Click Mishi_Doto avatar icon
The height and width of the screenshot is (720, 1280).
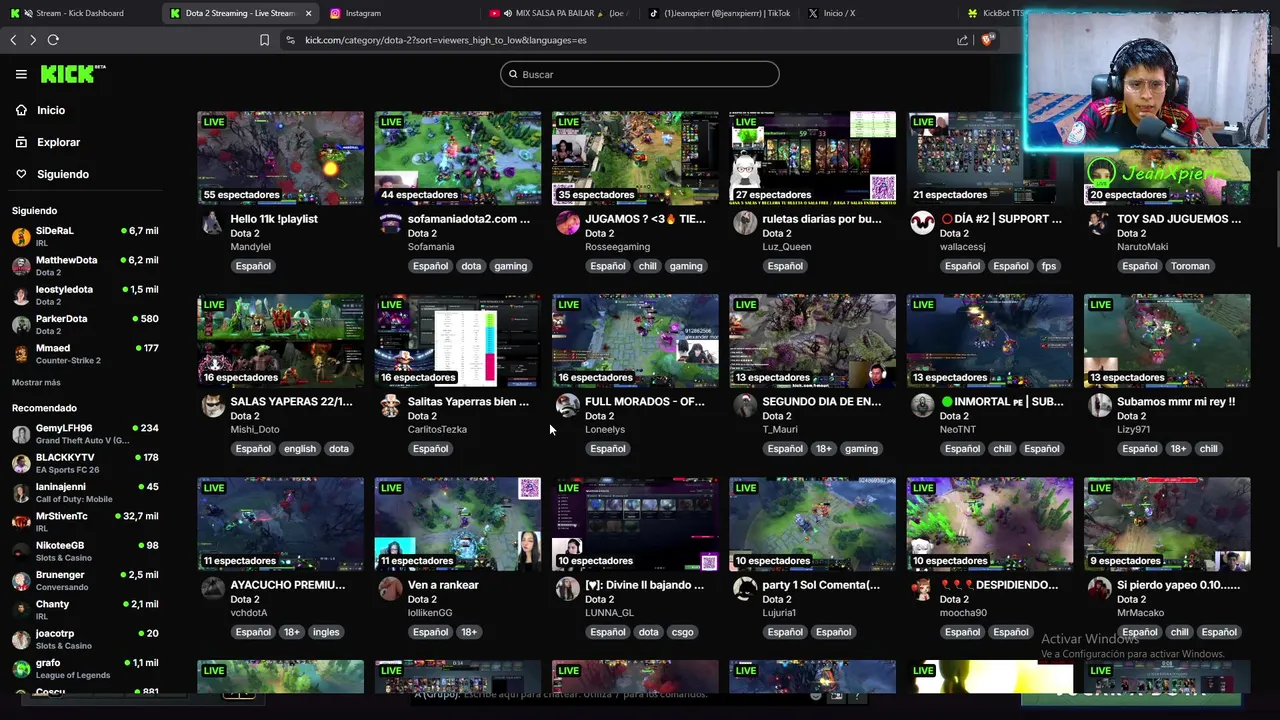pos(213,405)
